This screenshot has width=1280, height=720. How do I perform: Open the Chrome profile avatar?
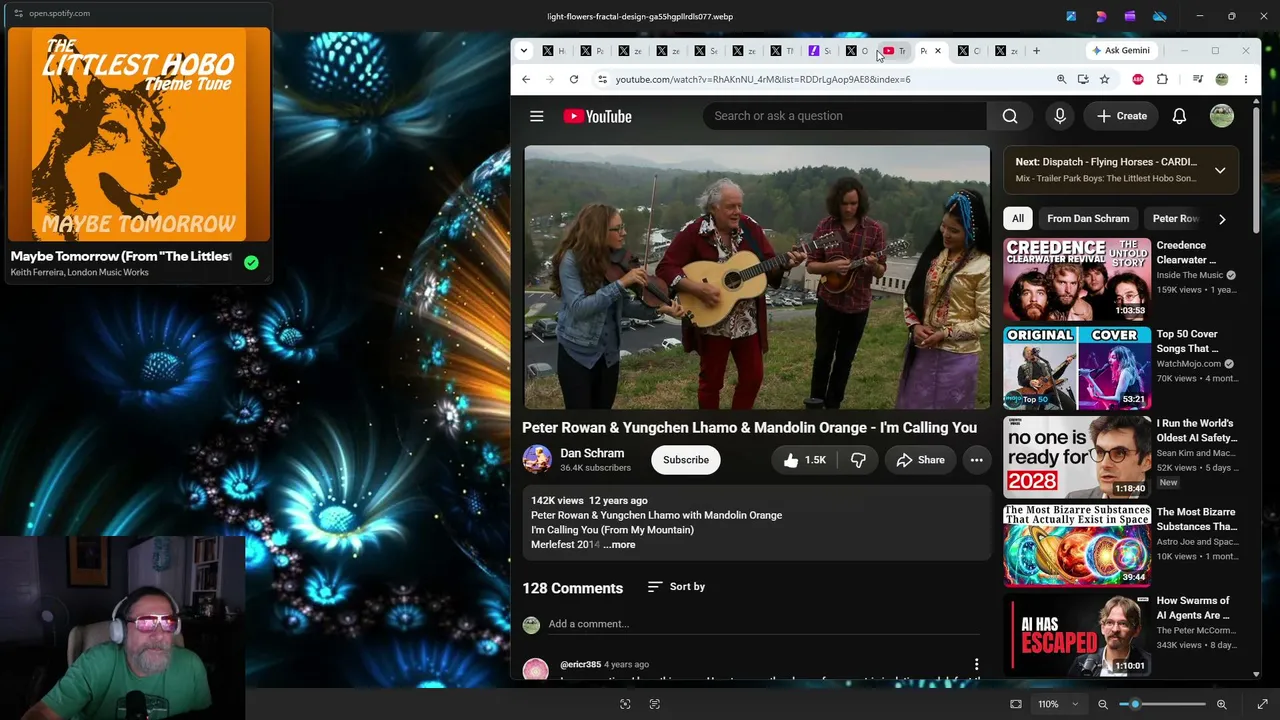pos(1222,79)
